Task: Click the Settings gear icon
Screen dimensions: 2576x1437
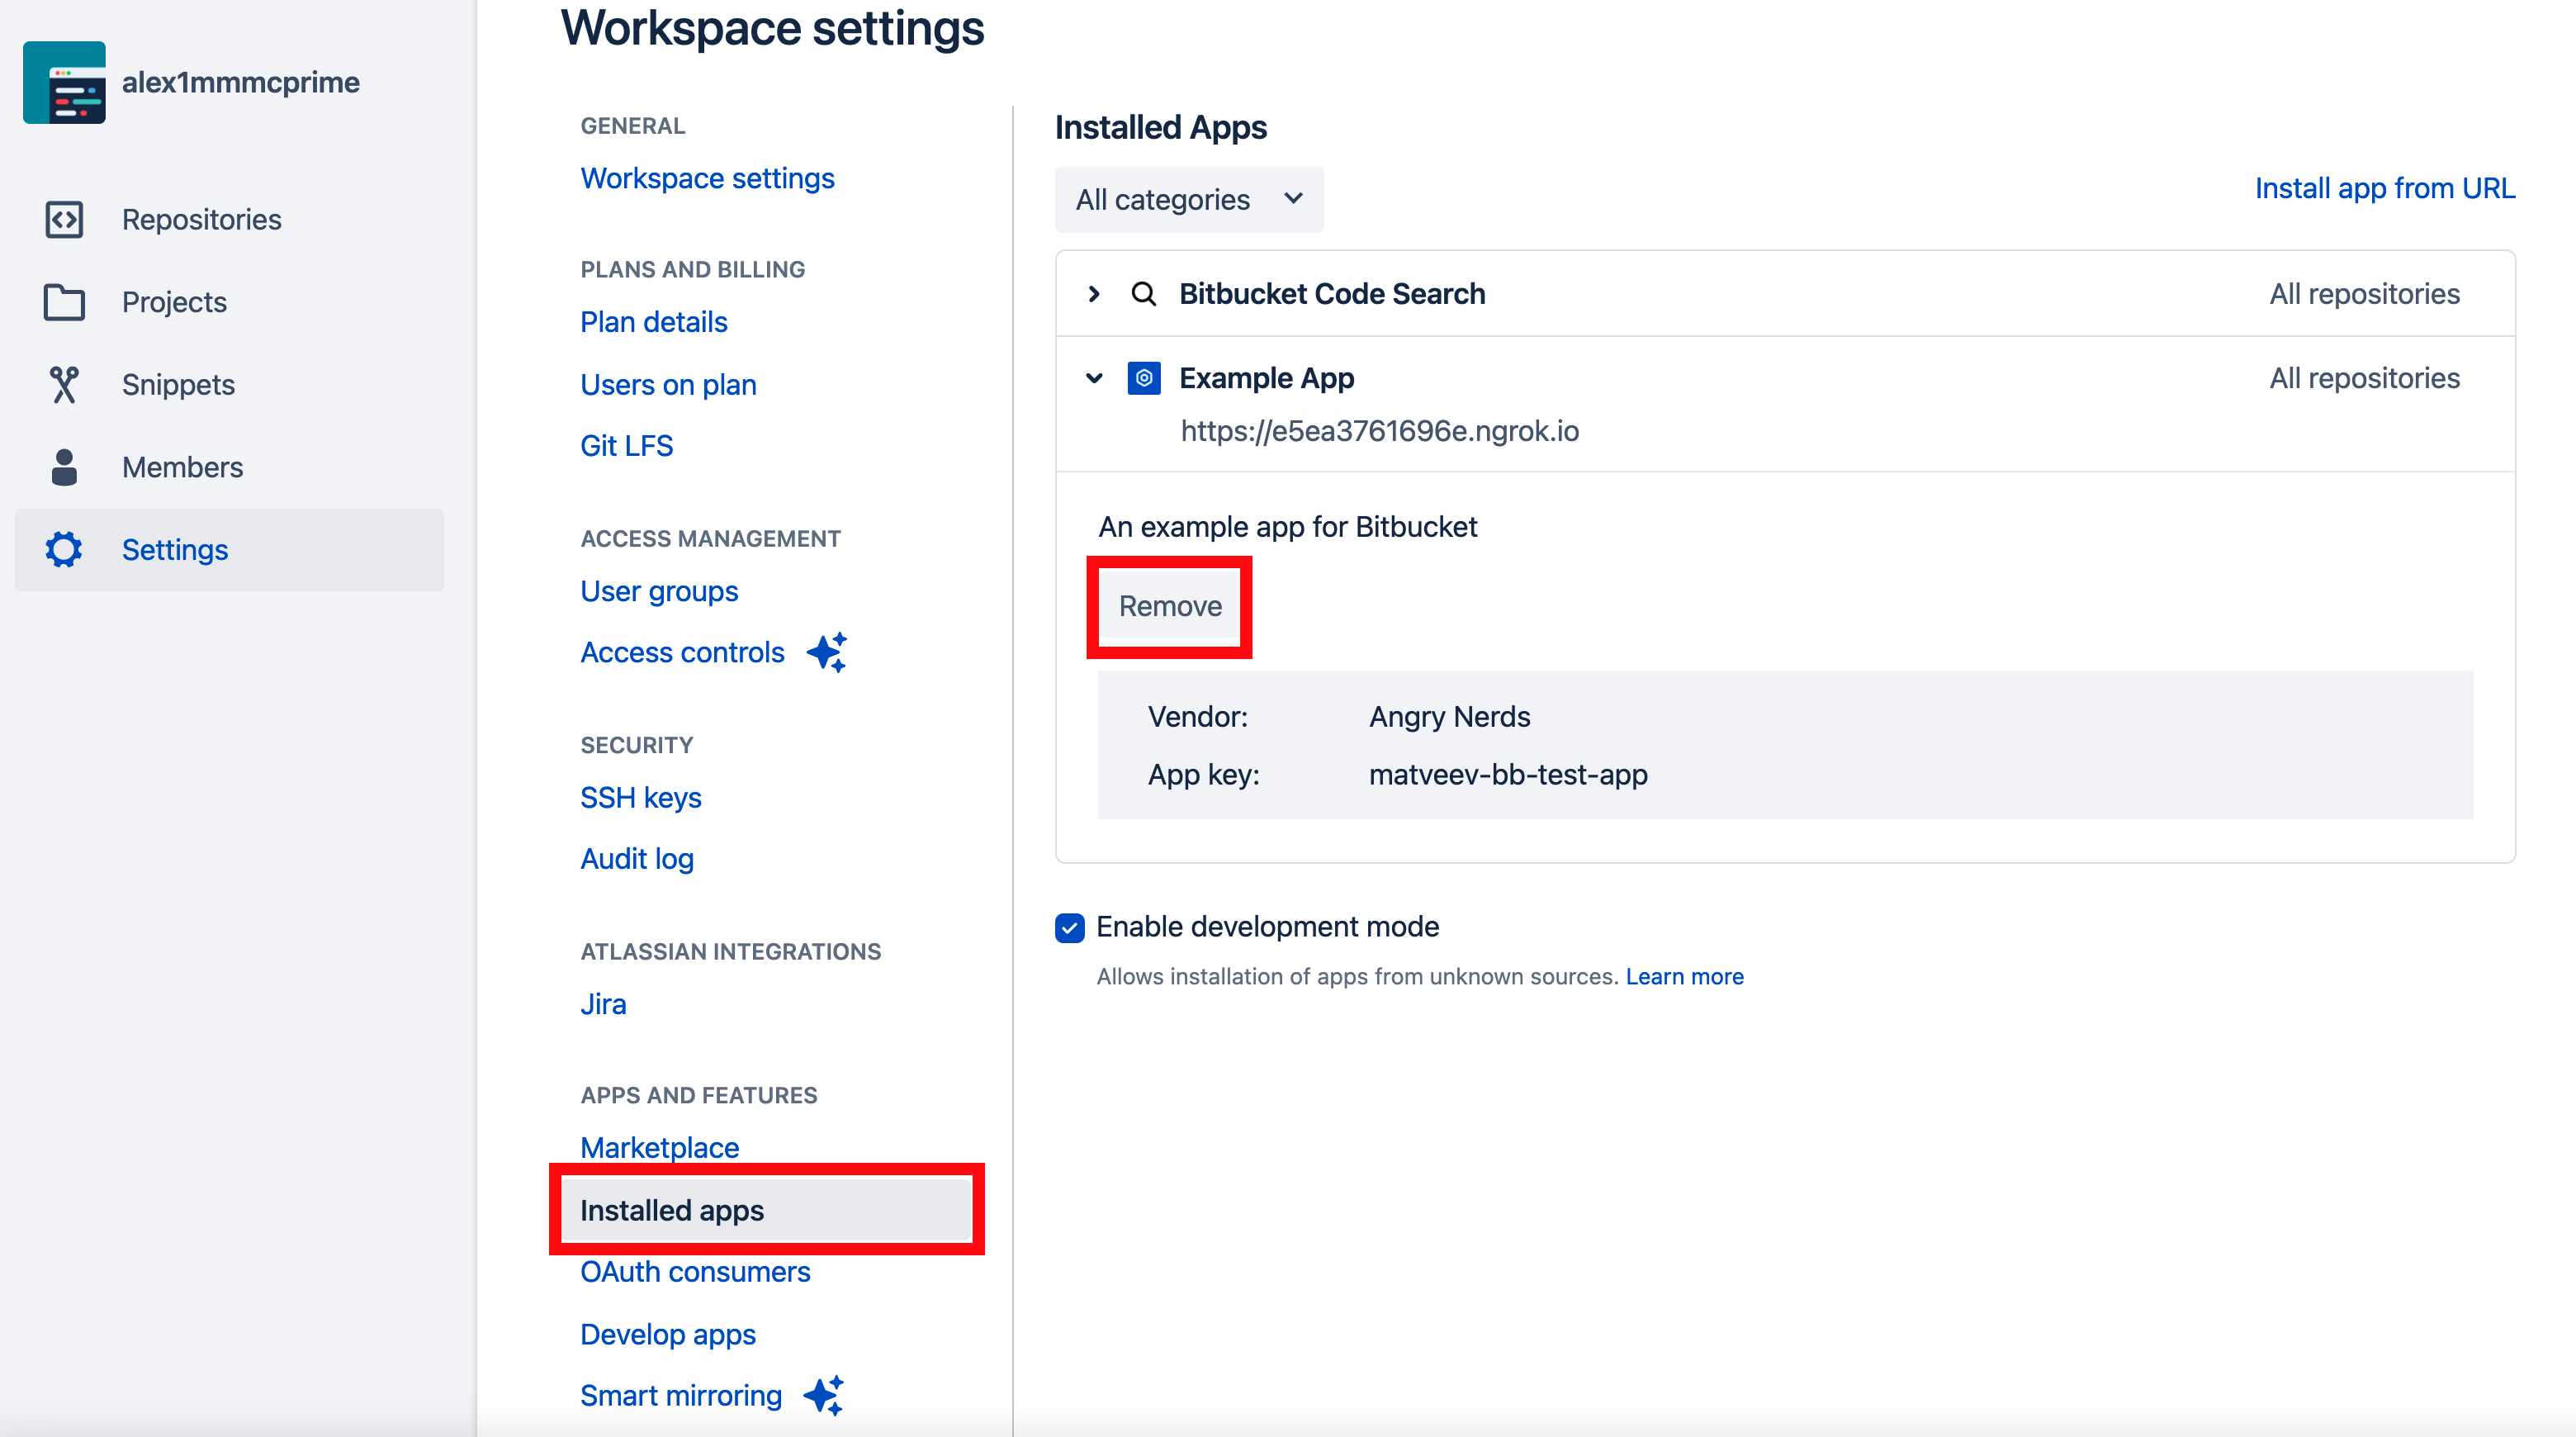Action: click(x=64, y=550)
